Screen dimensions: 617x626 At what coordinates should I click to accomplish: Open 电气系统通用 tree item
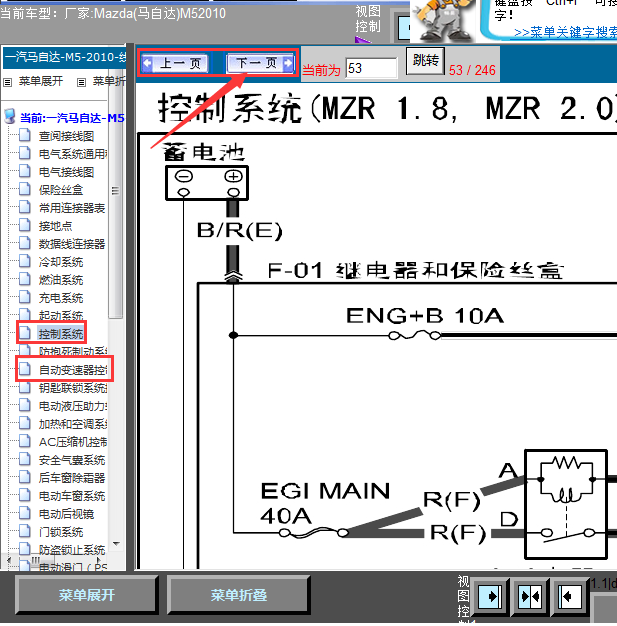[73, 154]
